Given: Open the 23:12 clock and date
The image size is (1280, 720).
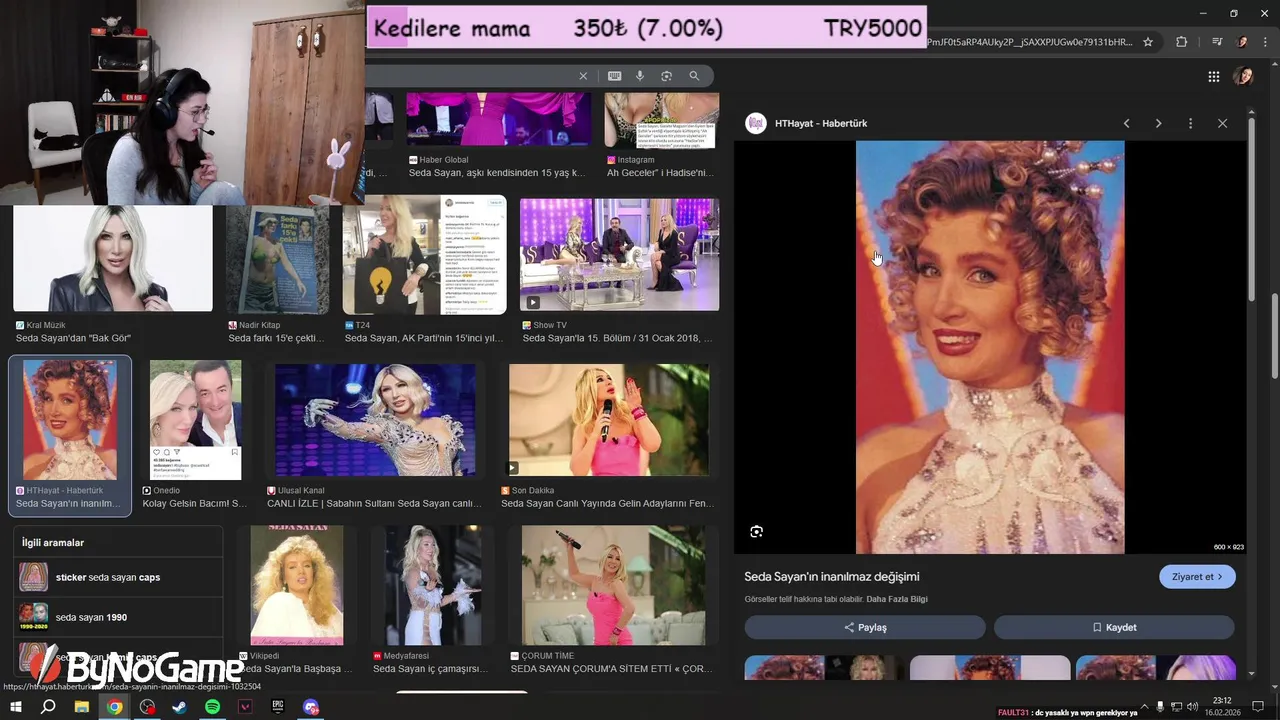Looking at the screenshot, I should point(1221,707).
